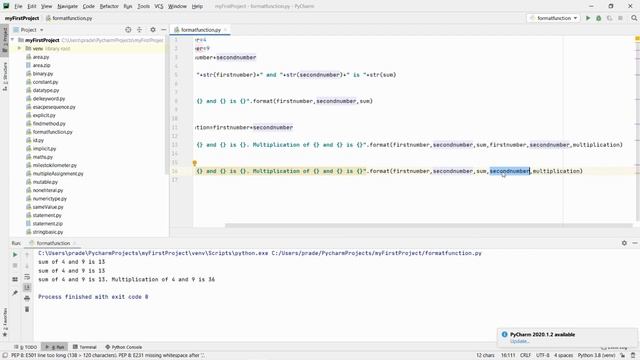
Task: Run formatfunction with the toolbar Run icon
Action: pos(588,18)
